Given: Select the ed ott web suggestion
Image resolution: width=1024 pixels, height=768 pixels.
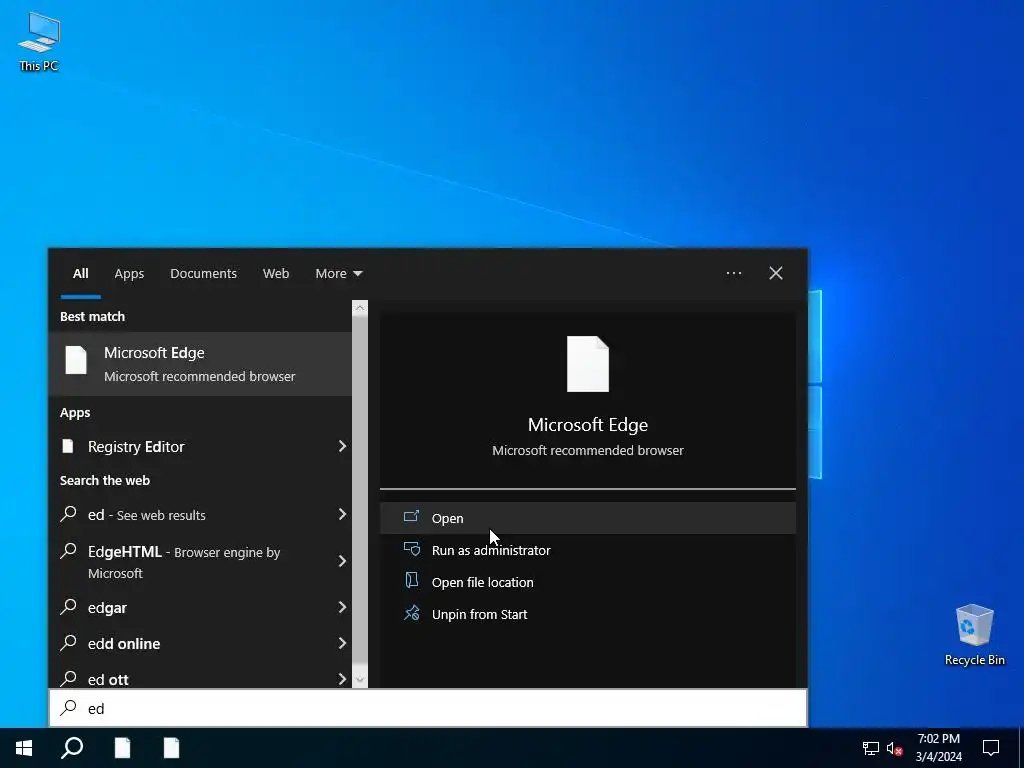Looking at the screenshot, I should pos(200,677).
